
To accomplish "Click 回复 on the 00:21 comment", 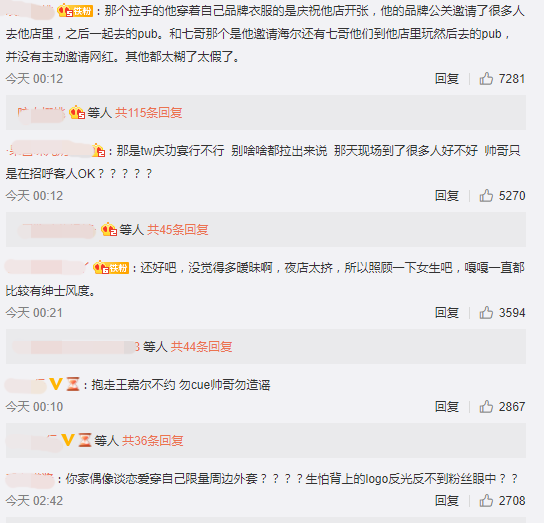I will click(x=447, y=313).
